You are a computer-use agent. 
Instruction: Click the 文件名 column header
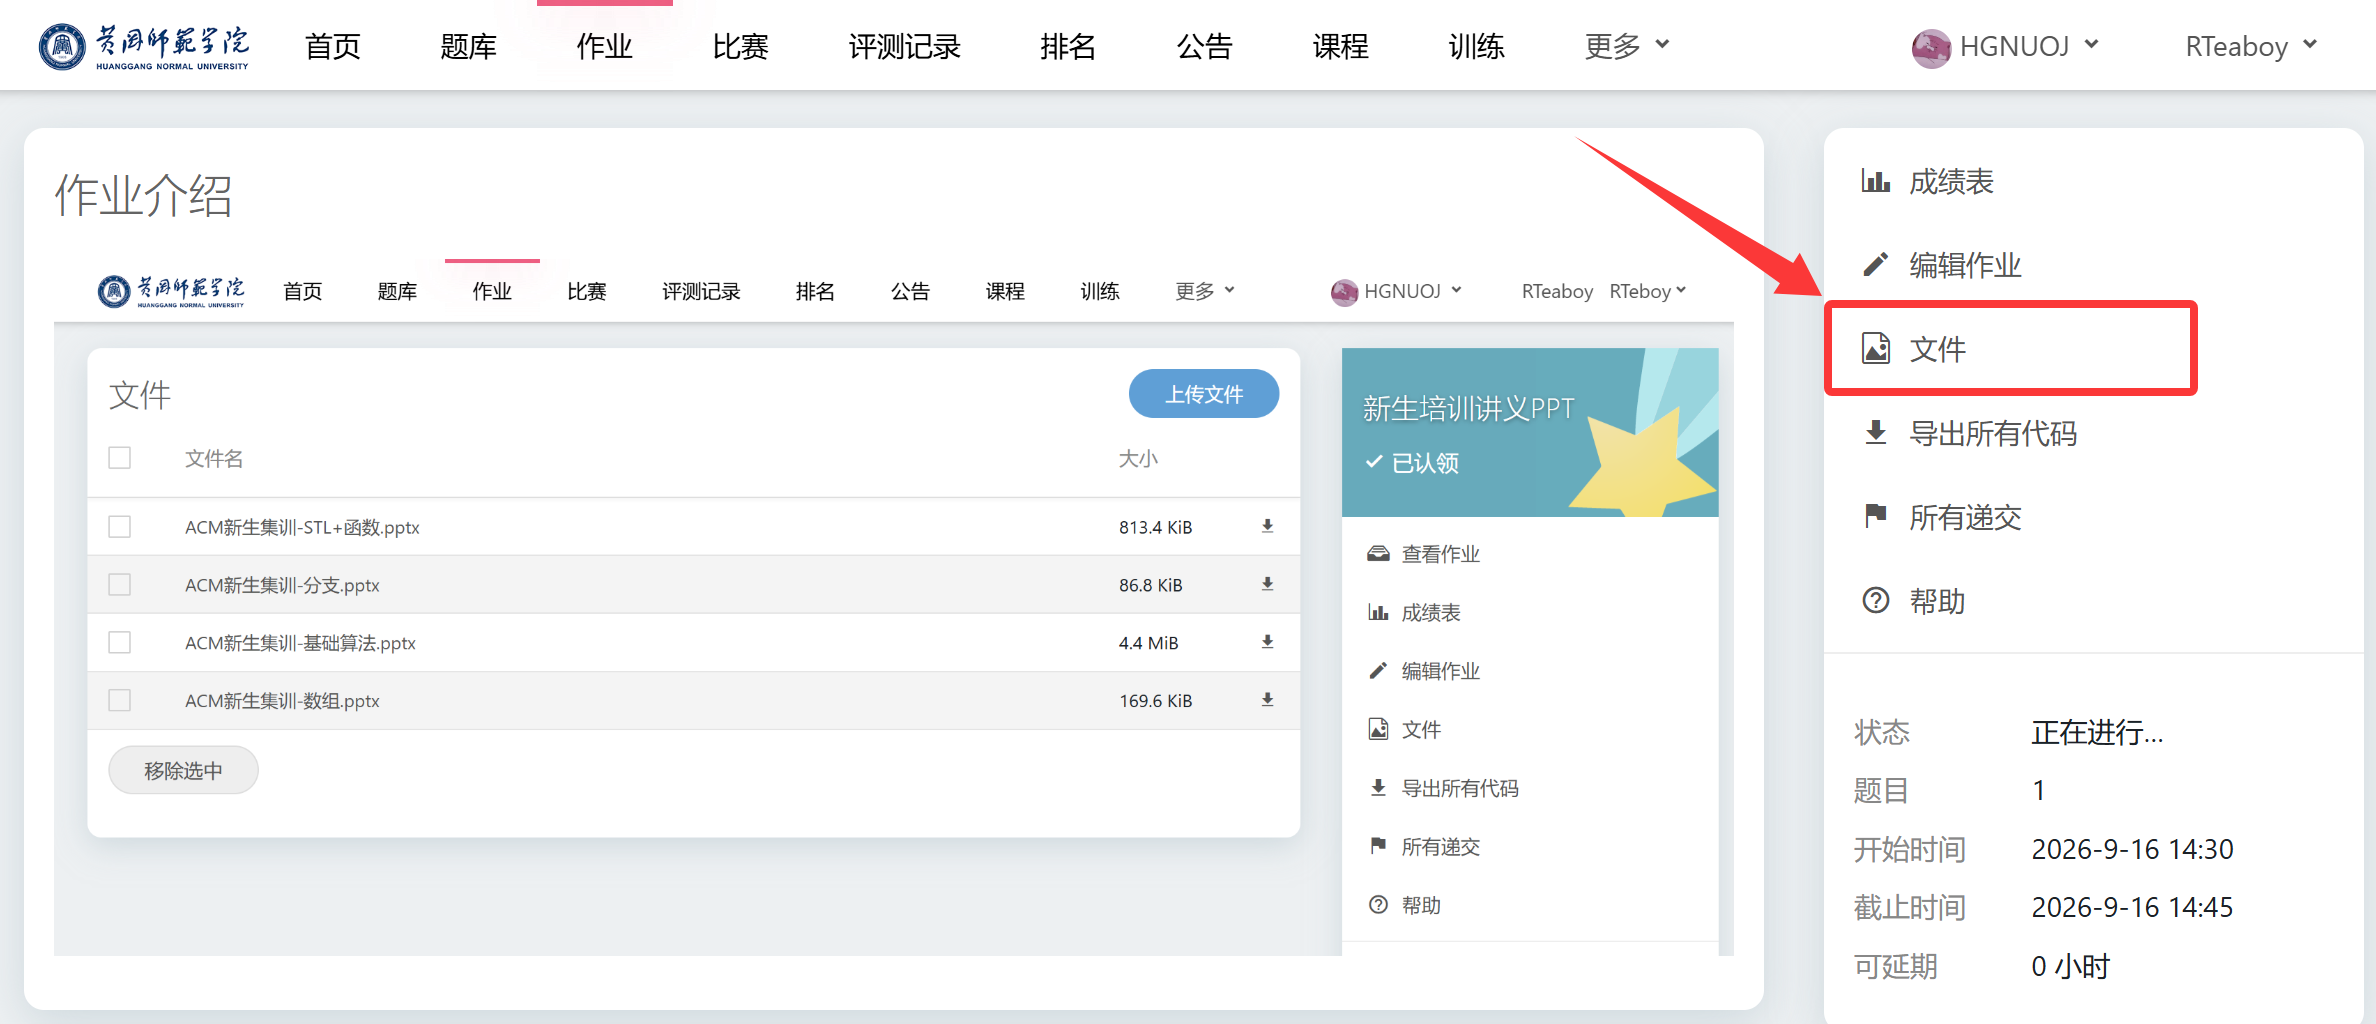(x=214, y=458)
